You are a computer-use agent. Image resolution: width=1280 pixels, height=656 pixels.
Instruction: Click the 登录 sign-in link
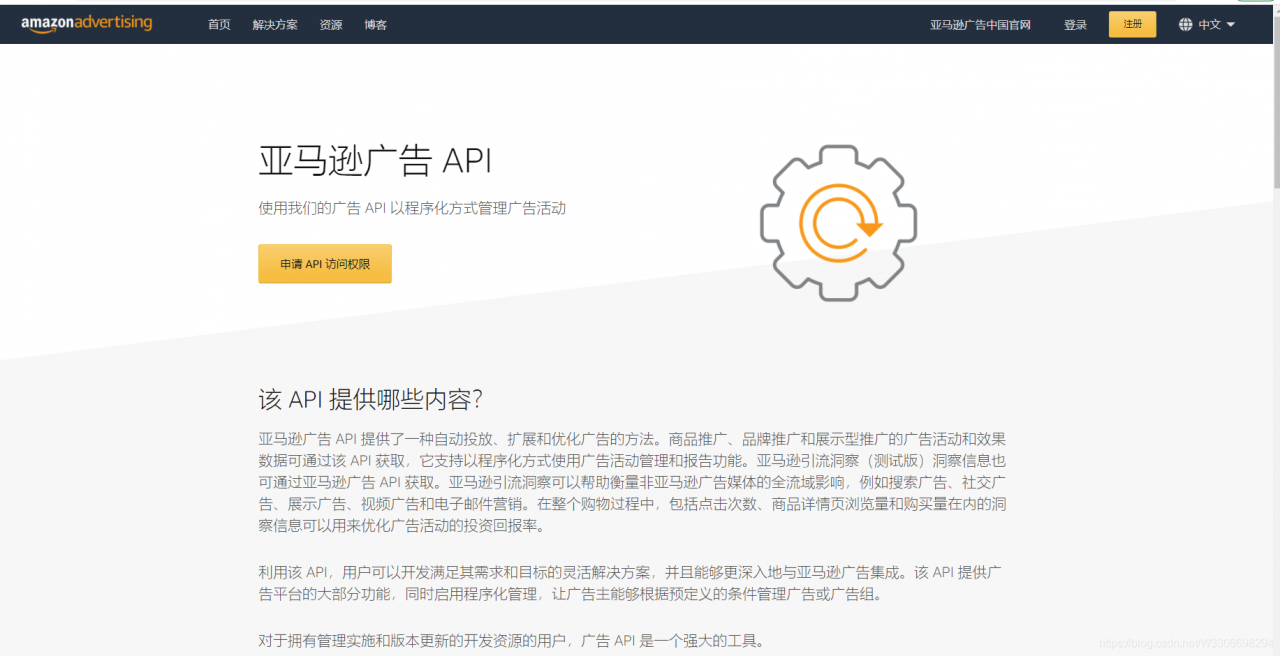[x=1075, y=25]
